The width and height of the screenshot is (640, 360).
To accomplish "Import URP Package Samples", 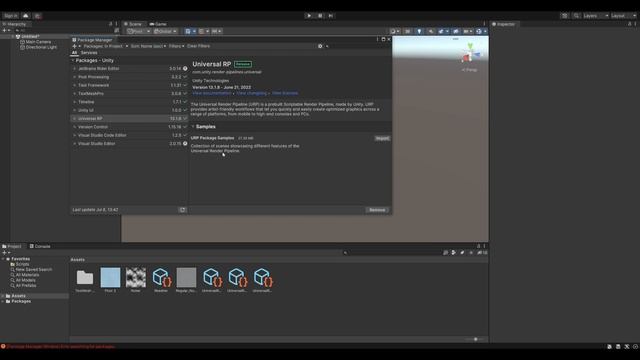I will pos(382,138).
